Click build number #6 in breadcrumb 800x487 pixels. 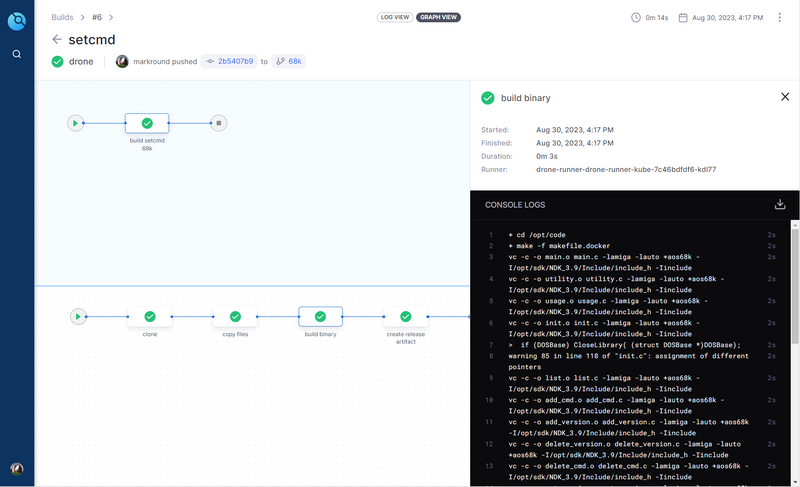(x=97, y=17)
